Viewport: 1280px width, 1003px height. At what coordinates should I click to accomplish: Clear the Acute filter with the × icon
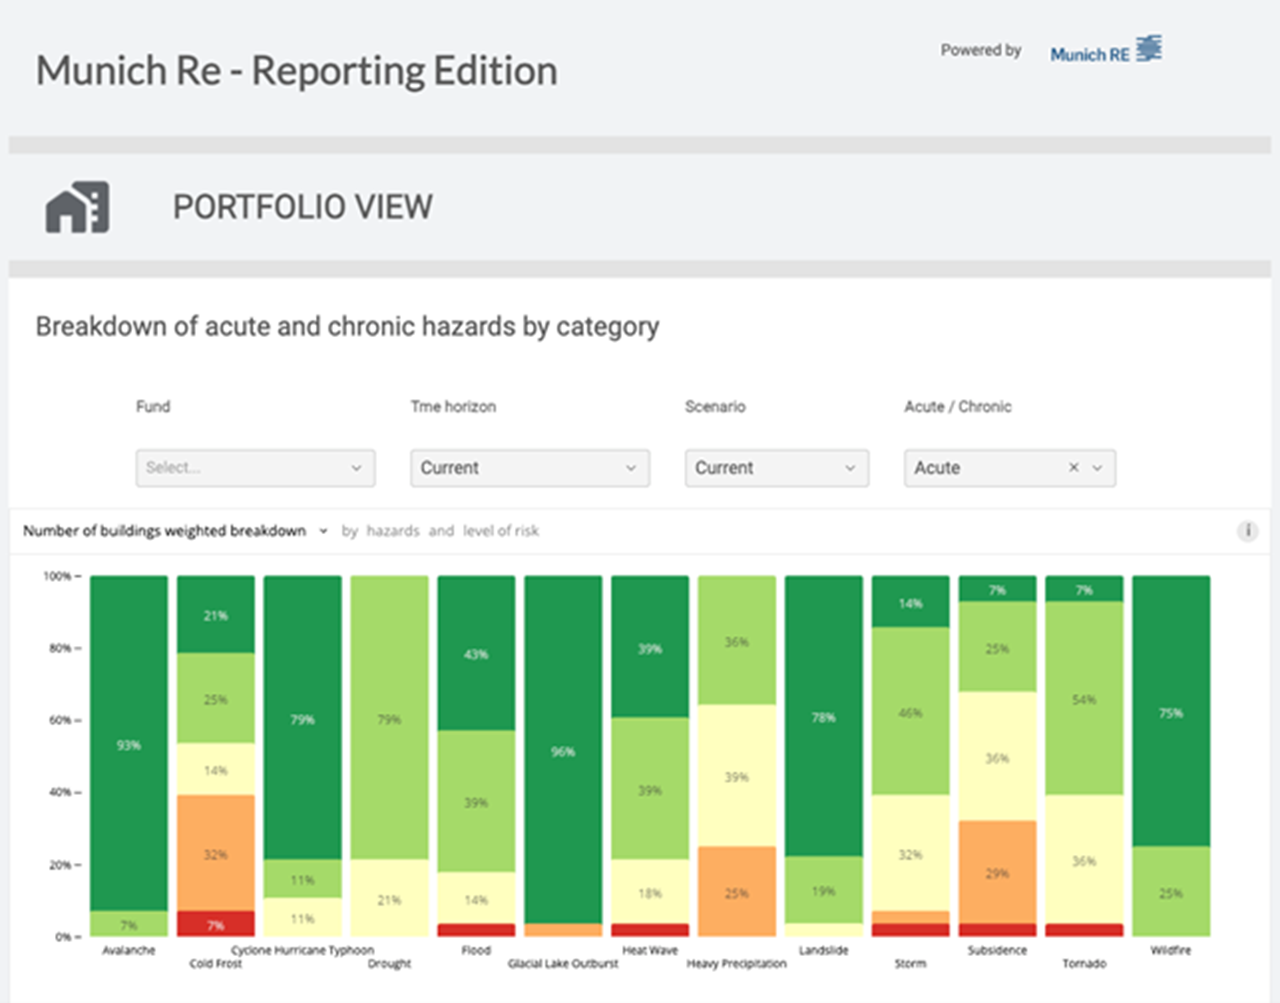[1073, 467]
